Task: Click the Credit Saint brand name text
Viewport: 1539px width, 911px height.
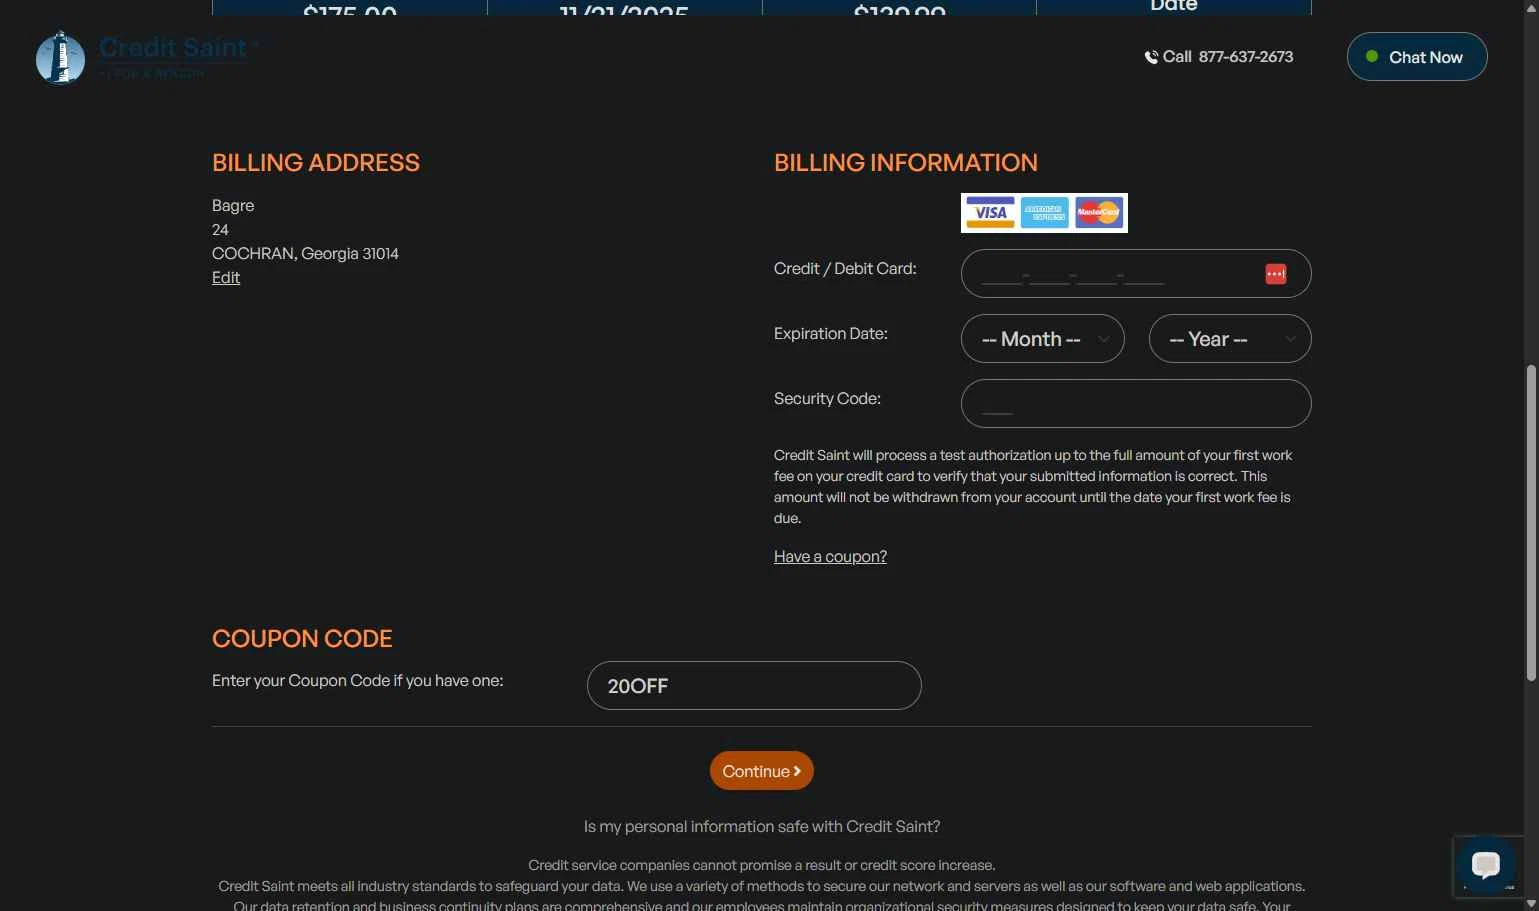Action: [x=173, y=47]
